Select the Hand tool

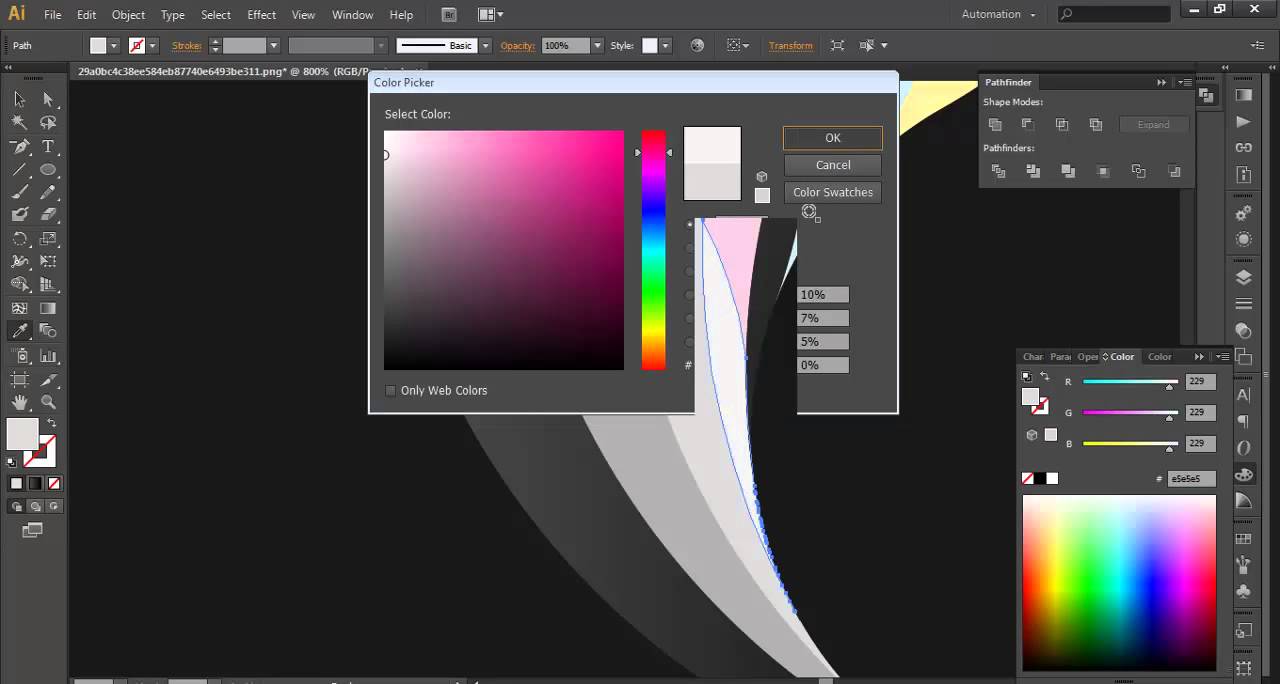19,403
